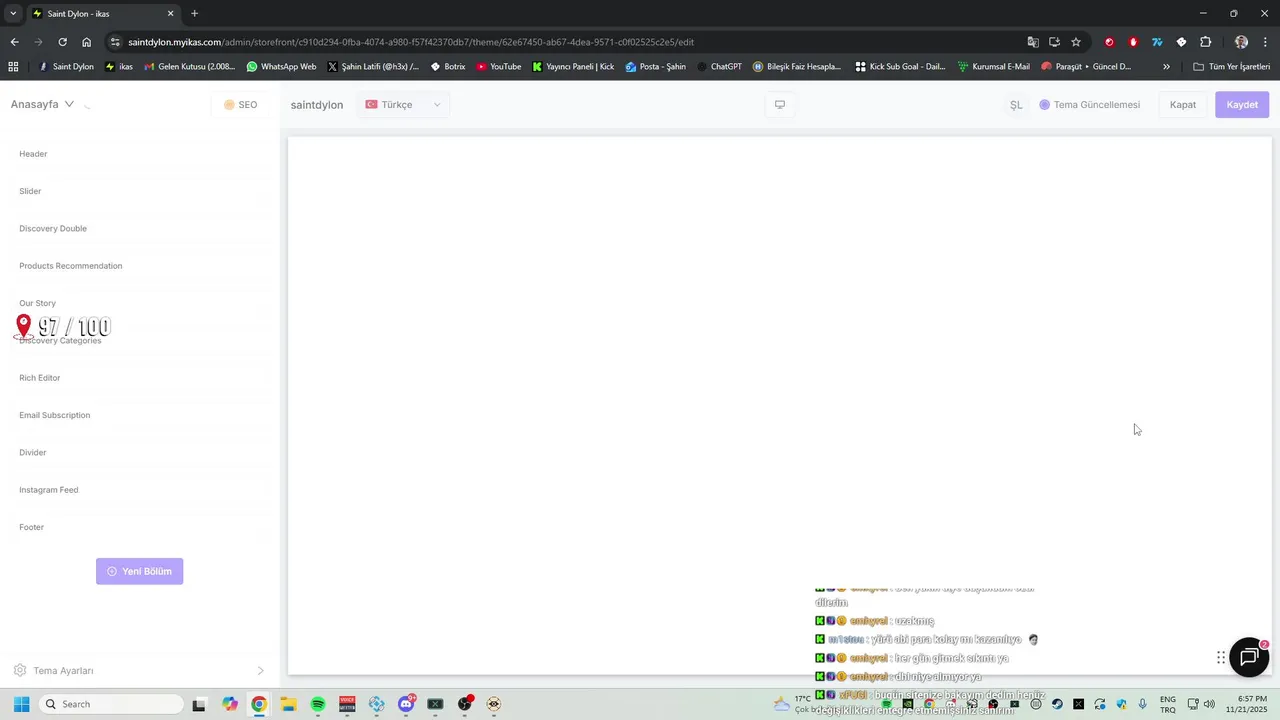1280x720 pixels.
Task: Open the Chrome three-dot menu
Action: [1266, 42]
